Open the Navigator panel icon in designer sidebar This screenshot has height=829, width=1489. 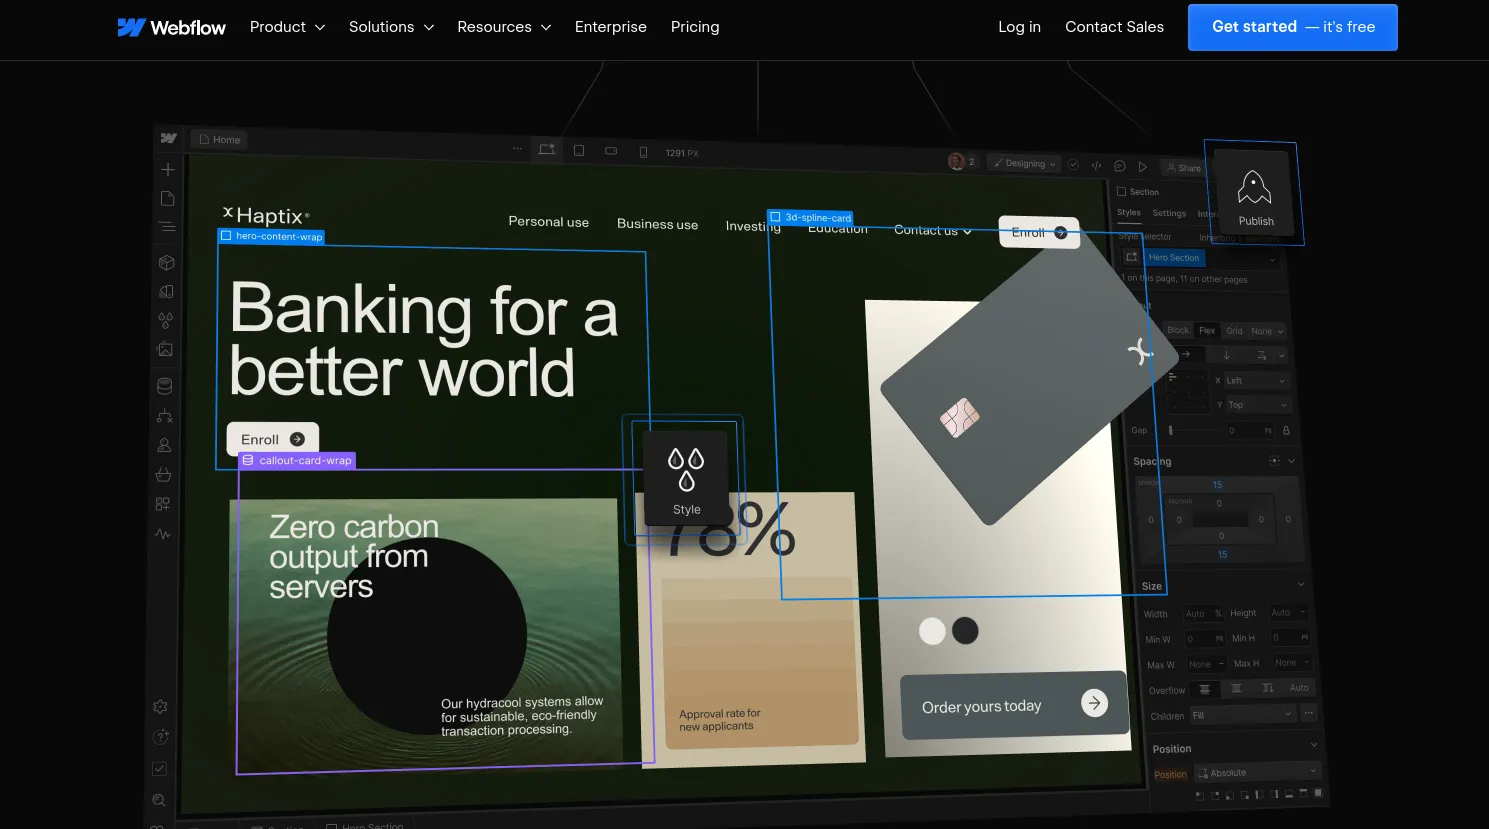[x=167, y=227]
